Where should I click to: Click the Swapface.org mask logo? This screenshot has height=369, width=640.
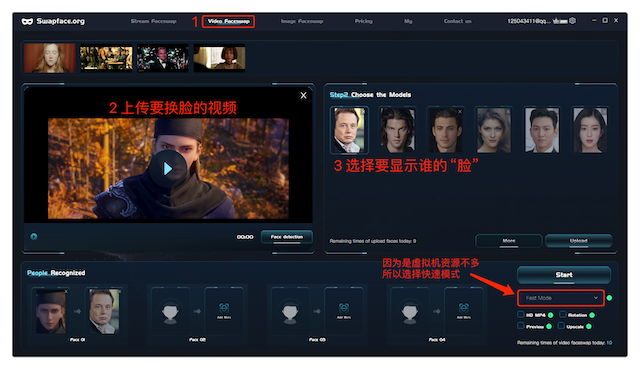pyautogui.click(x=27, y=21)
